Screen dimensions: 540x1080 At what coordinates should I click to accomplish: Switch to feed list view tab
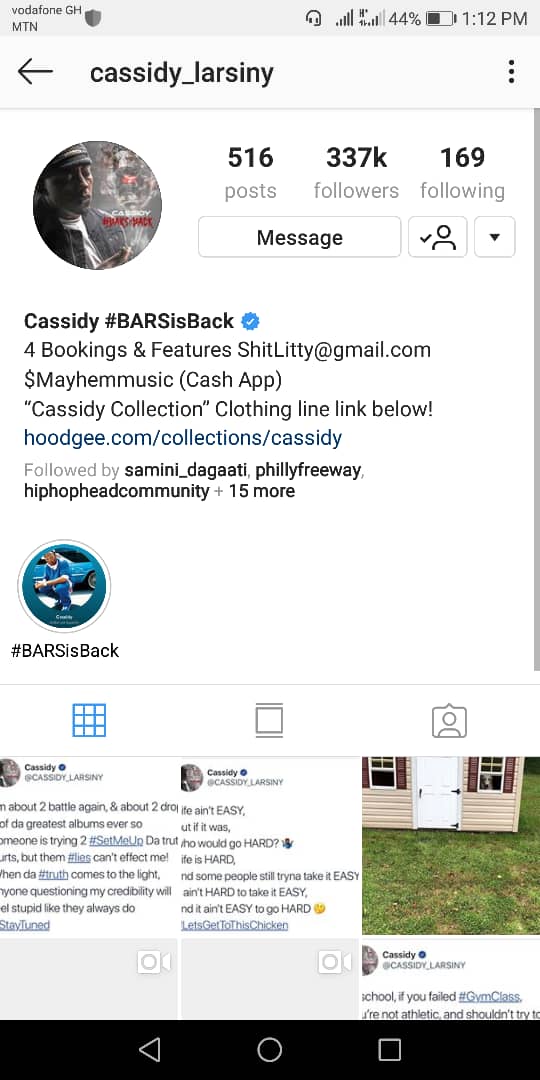coord(269,720)
